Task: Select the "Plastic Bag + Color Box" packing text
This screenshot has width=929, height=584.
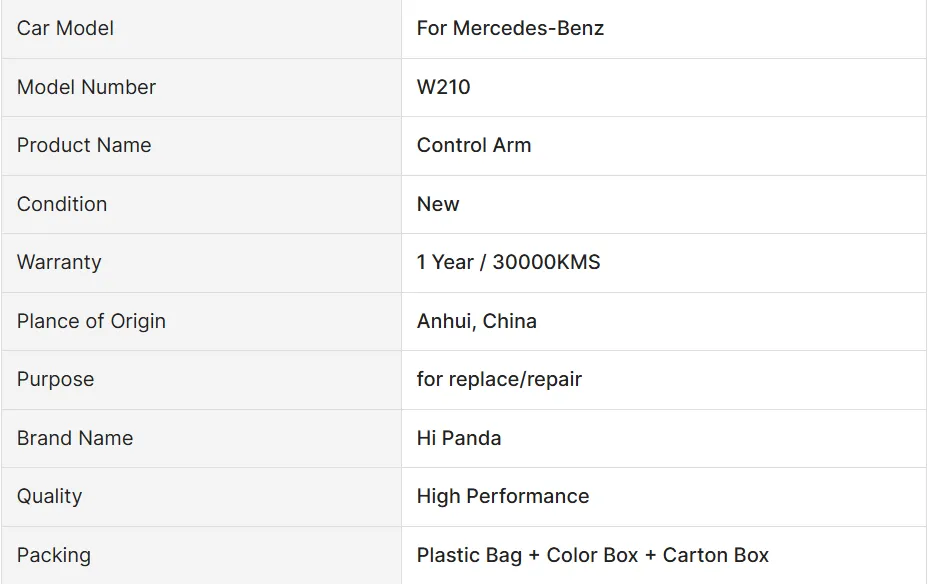Action: (527, 555)
